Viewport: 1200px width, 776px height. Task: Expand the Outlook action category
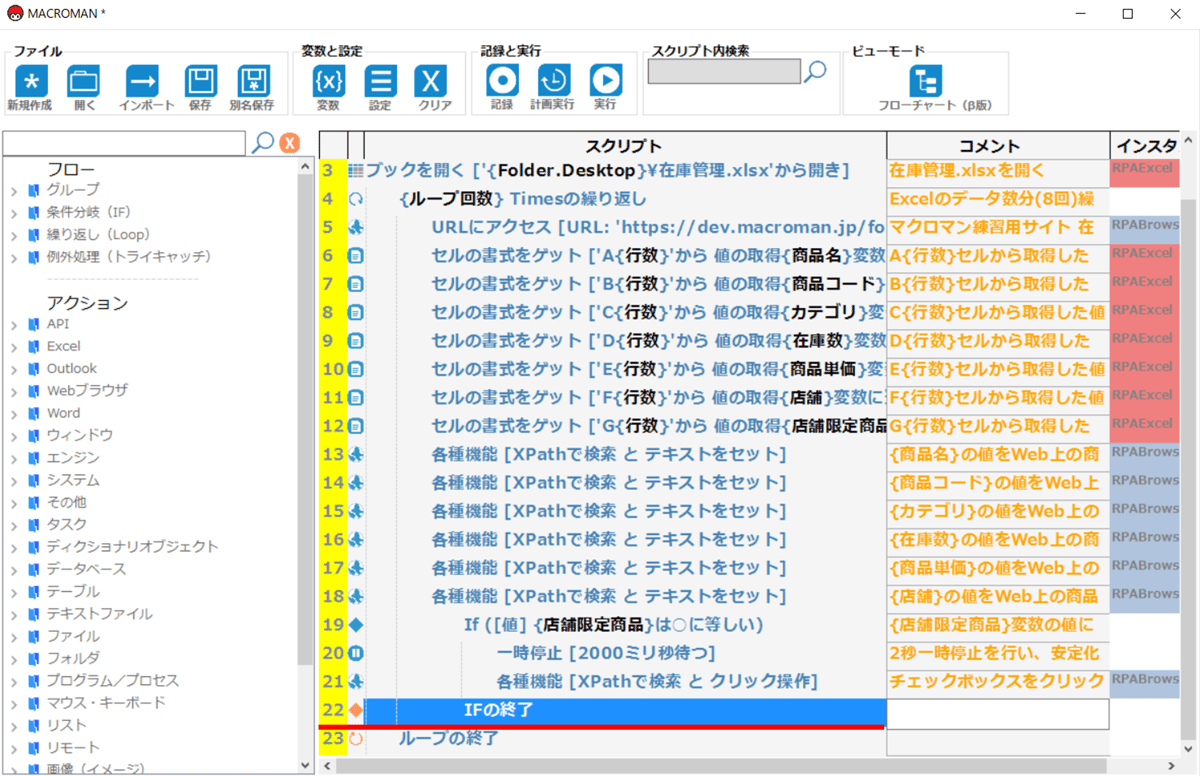[x=14, y=369]
